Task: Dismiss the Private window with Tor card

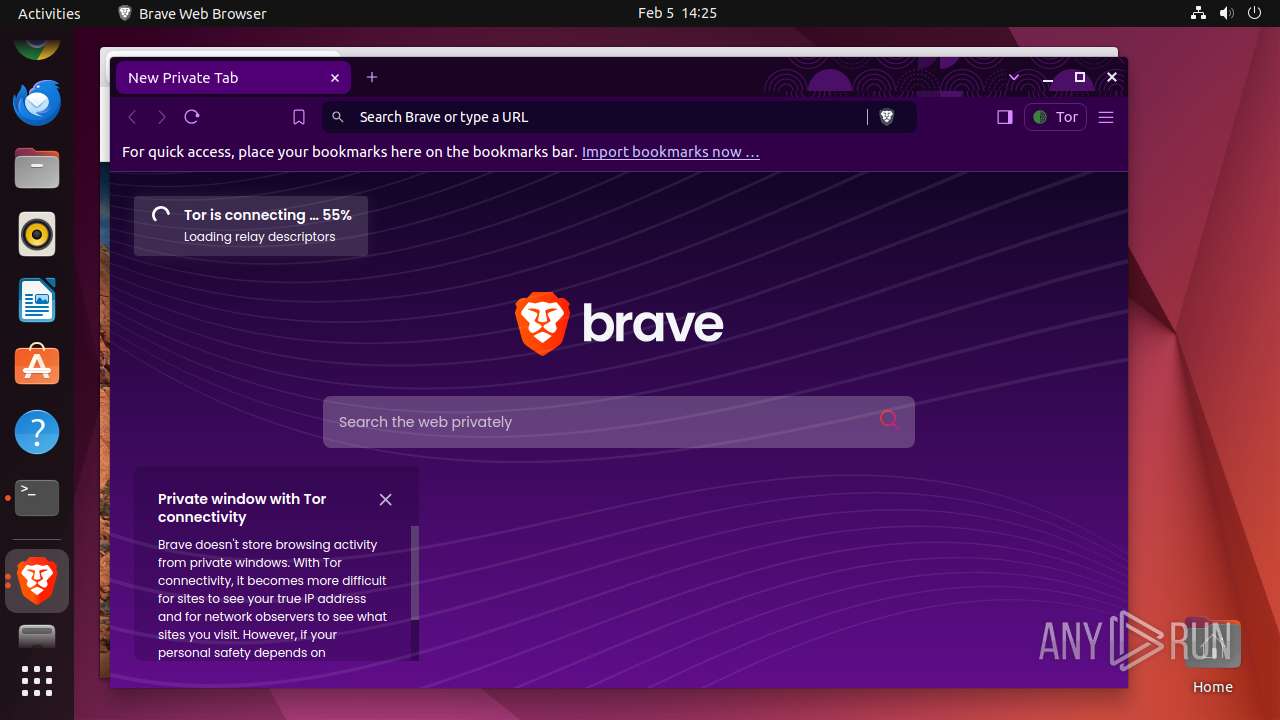Action: [386, 499]
